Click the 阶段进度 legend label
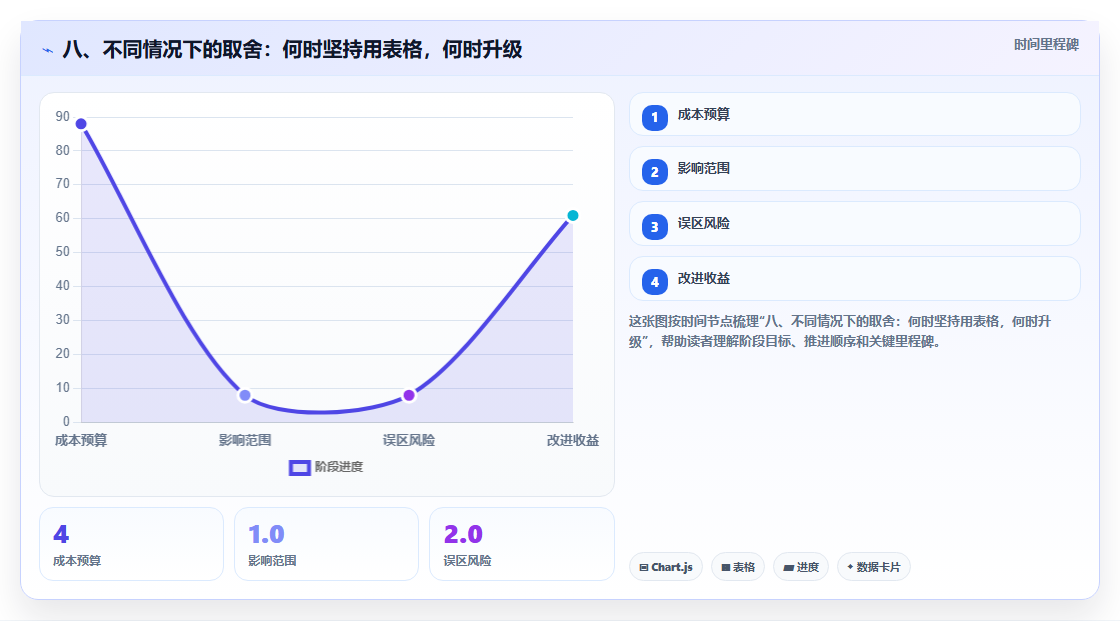Viewport: 1120px width, 621px height. pyautogui.click(x=339, y=467)
